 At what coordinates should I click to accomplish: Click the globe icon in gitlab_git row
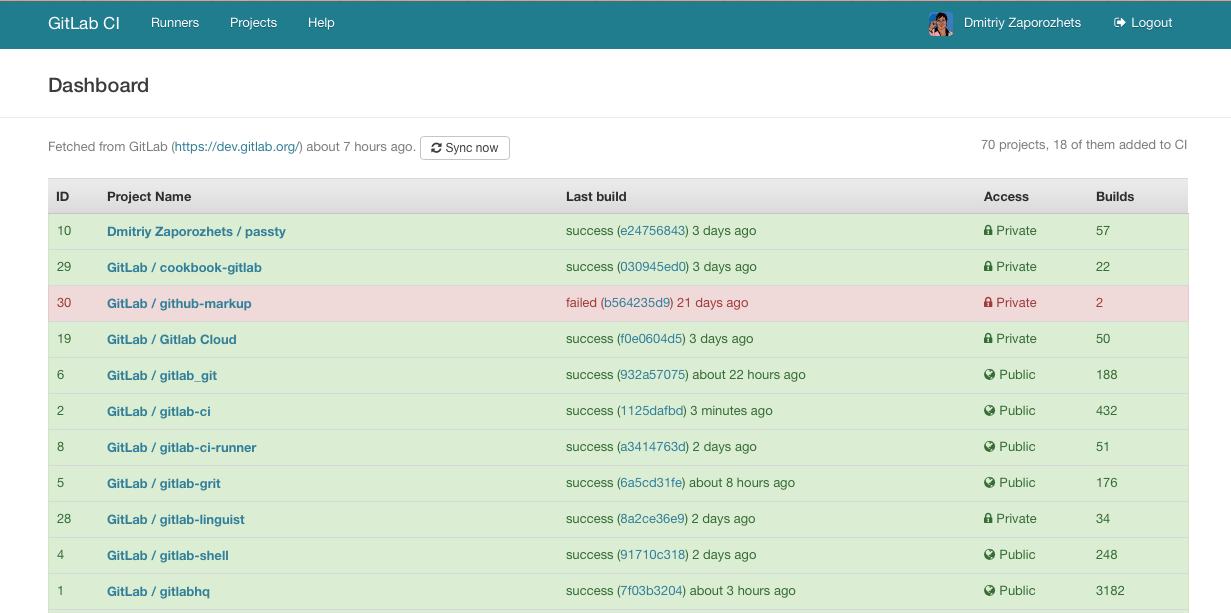[x=989, y=375]
